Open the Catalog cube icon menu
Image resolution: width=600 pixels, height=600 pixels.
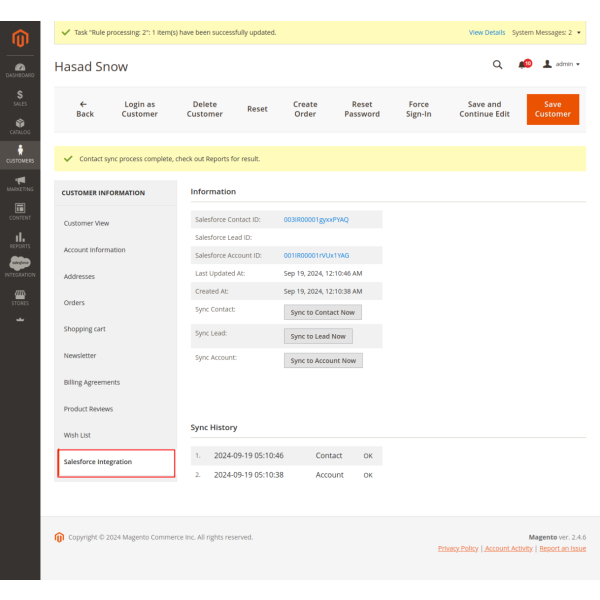pyautogui.click(x=20, y=125)
